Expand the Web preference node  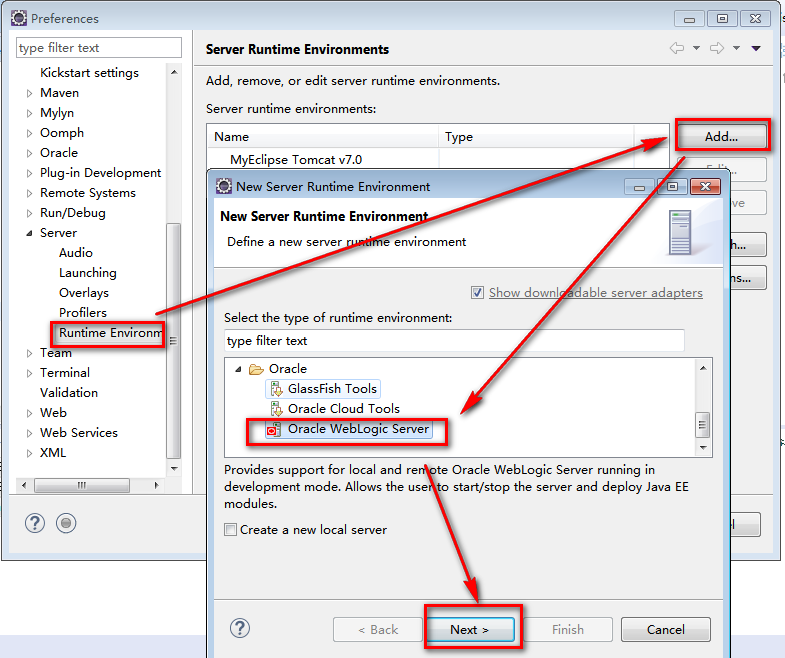(x=30, y=413)
